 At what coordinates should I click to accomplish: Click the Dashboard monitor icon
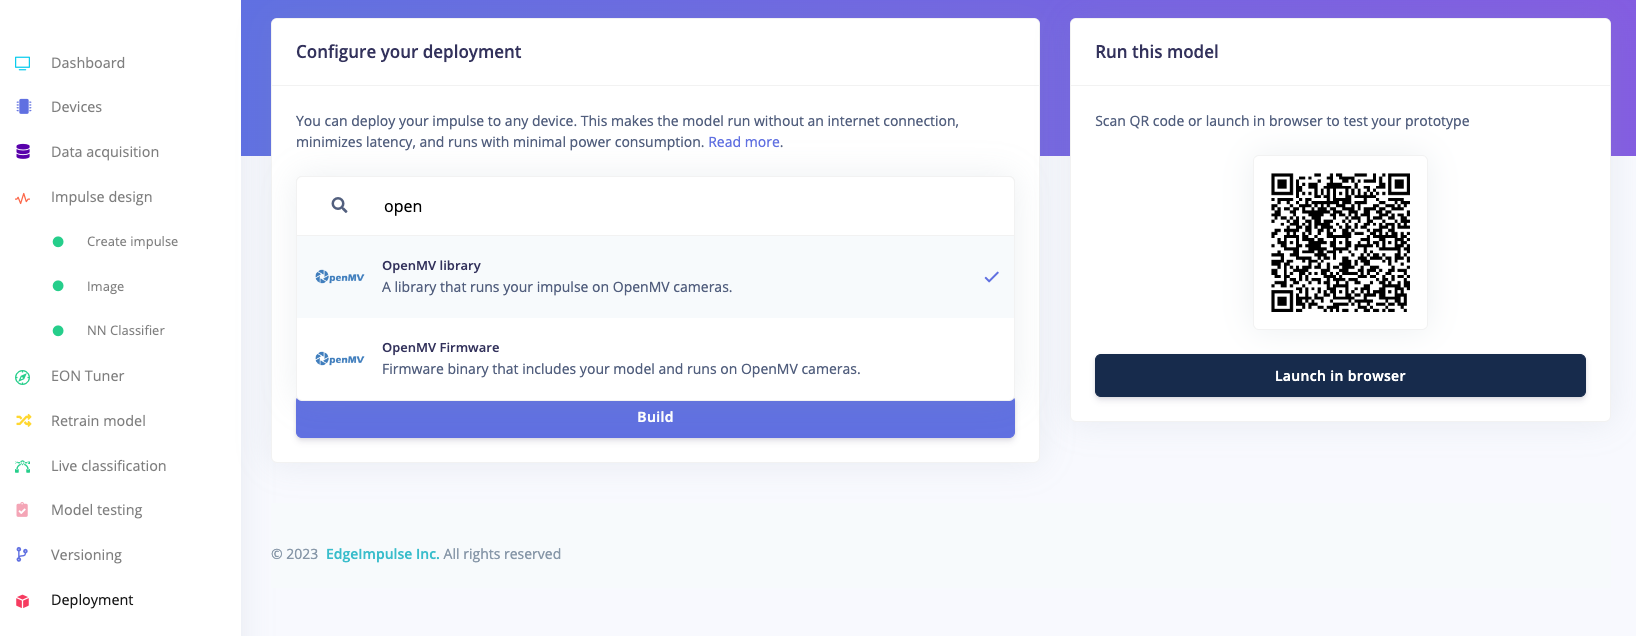(23, 63)
